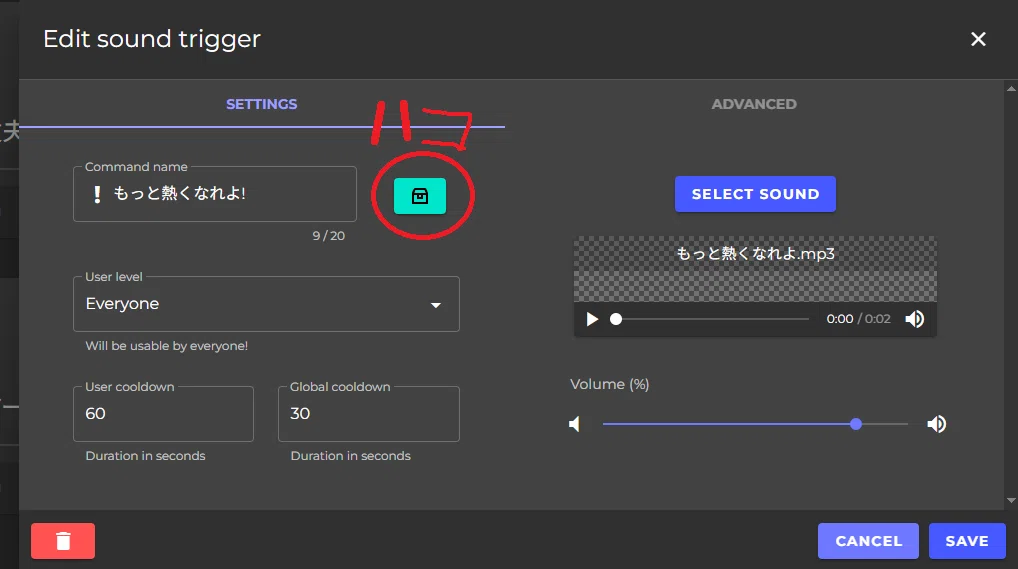Viewport: 1018px width, 569px height.
Task: Click the SELECT SOUND button
Action: click(755, 194)
